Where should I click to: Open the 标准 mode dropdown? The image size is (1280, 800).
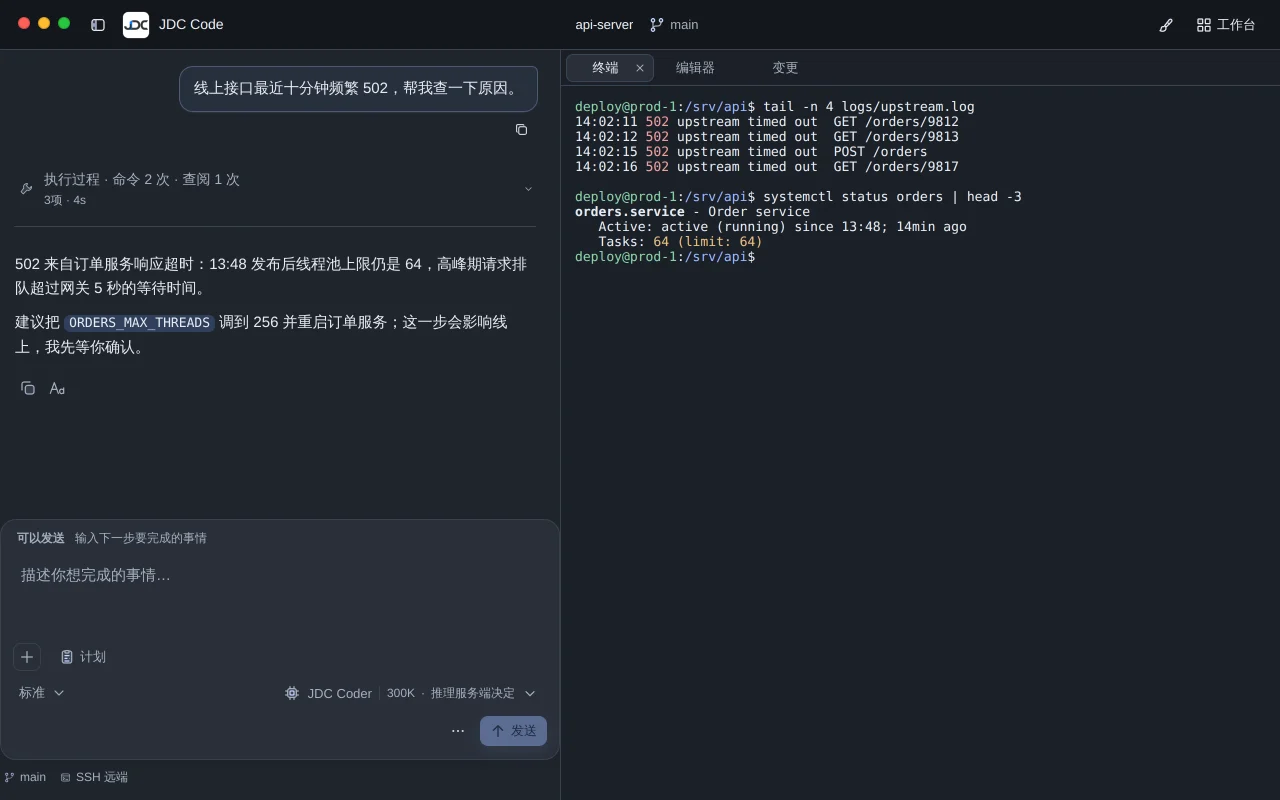(42, 693)
